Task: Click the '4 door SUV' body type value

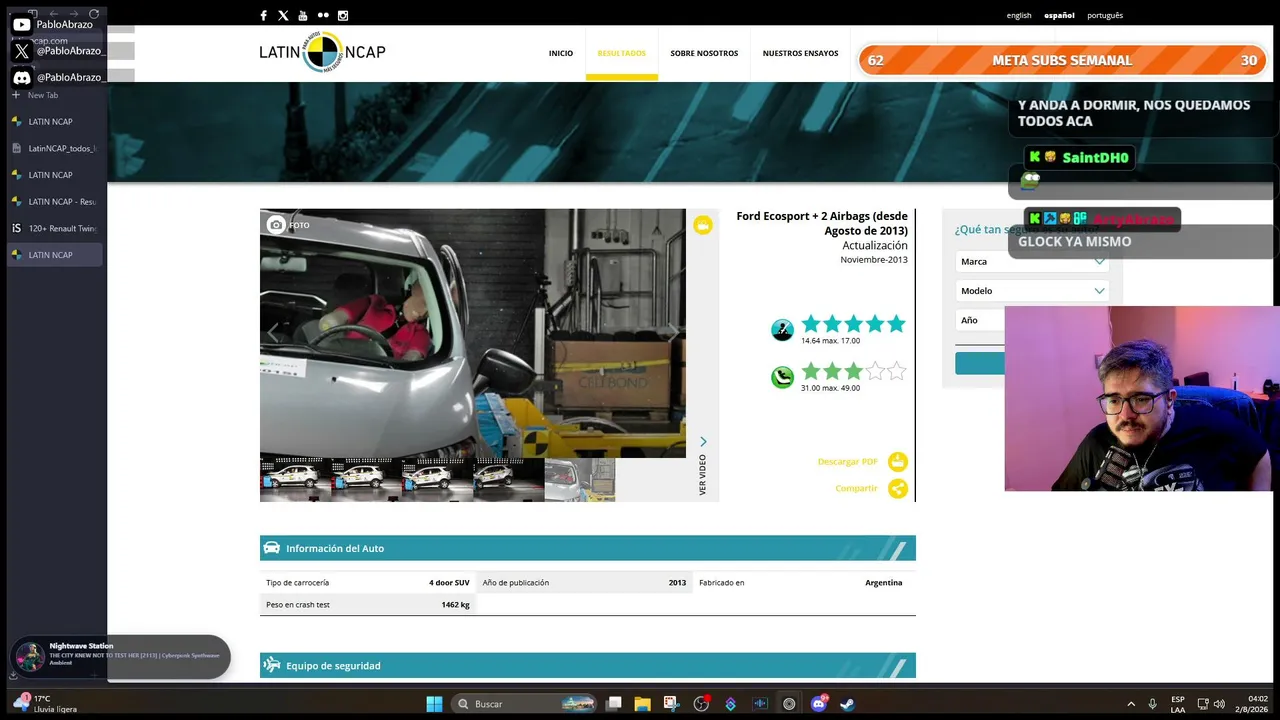Action: pyautogui.click(x=449, y=583)
